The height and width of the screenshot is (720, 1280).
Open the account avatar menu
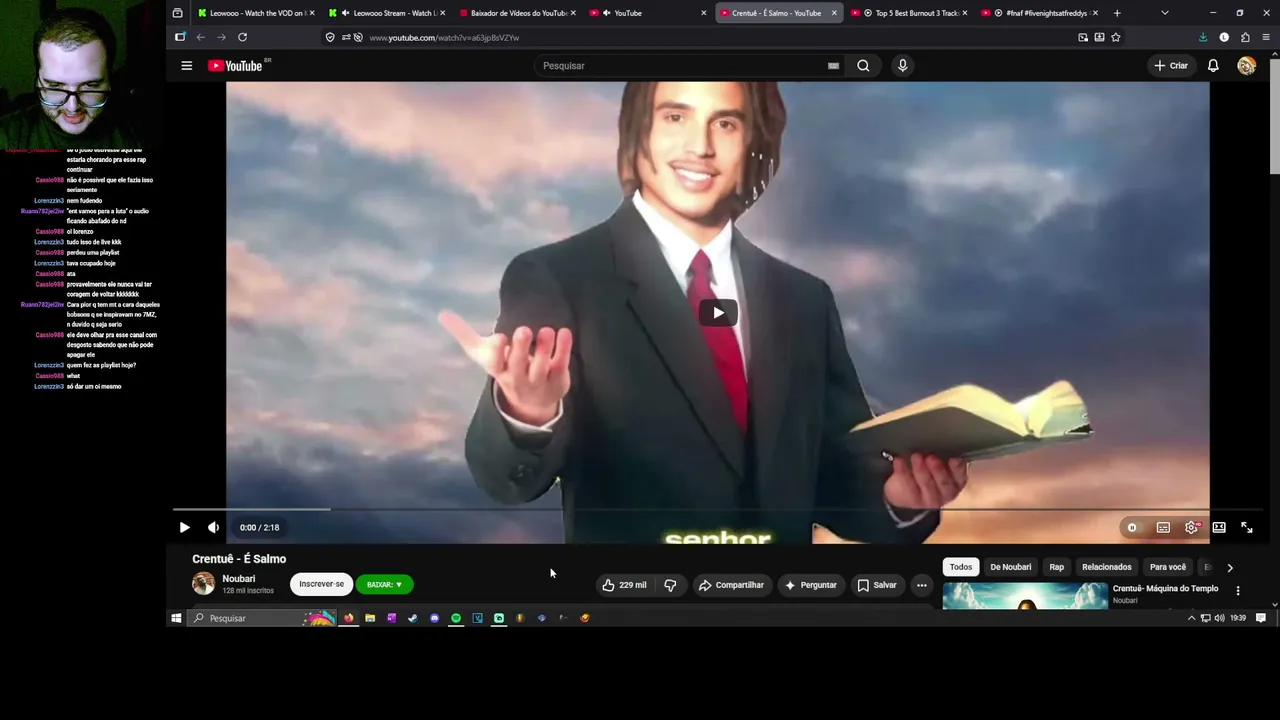click(1246, 66)
